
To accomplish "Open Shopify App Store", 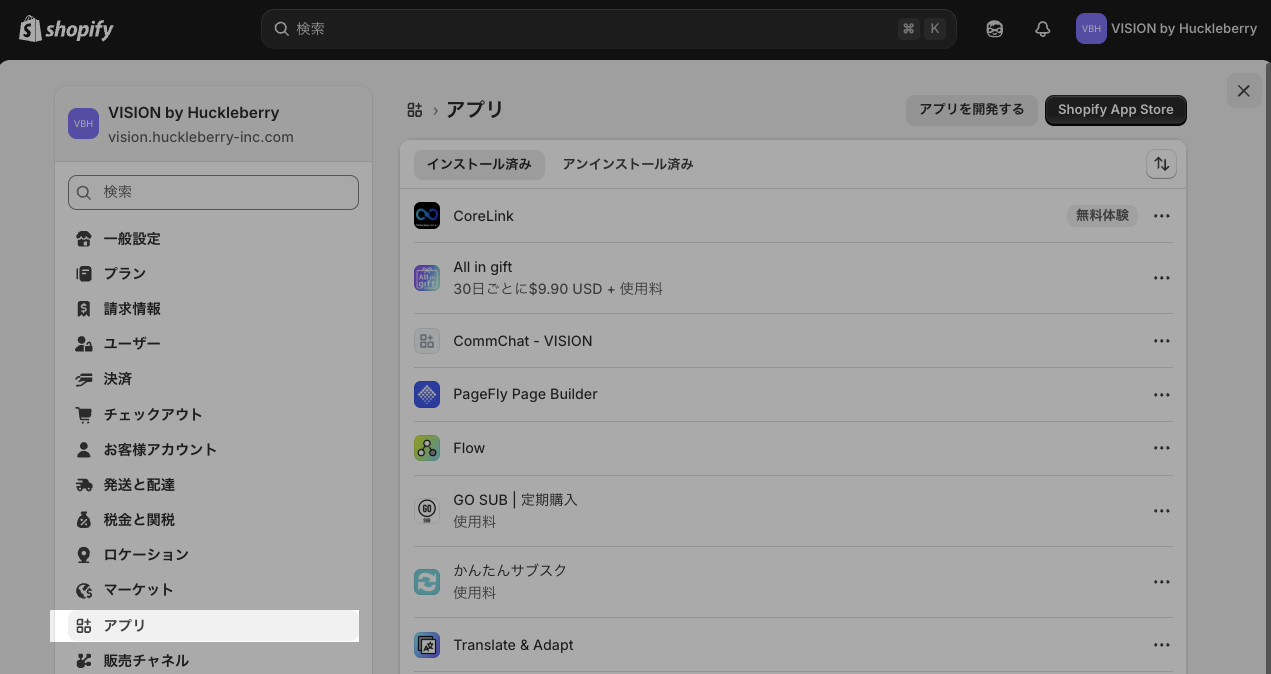I will [1116, 110].
